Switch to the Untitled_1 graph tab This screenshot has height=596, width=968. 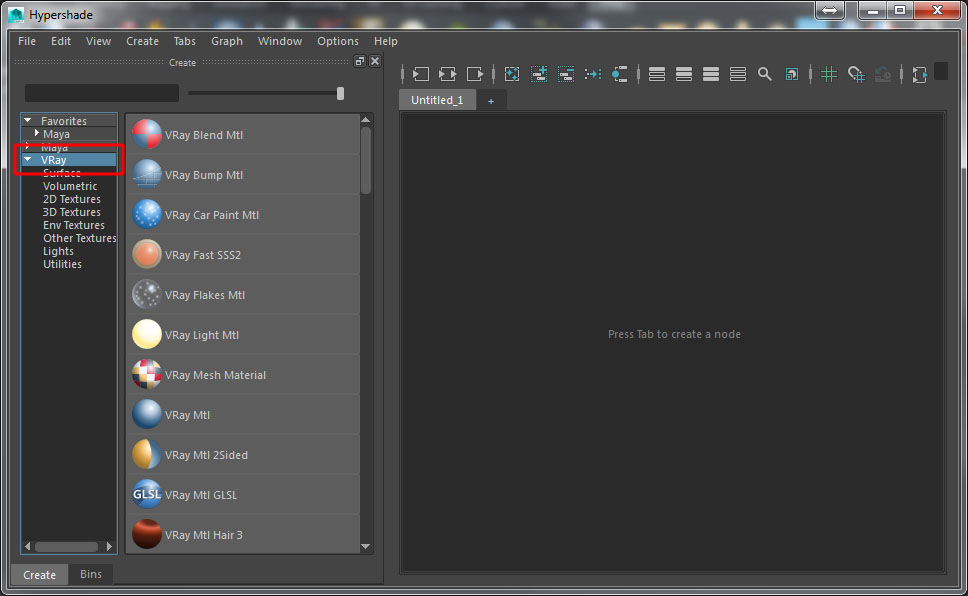pos(437,100)
